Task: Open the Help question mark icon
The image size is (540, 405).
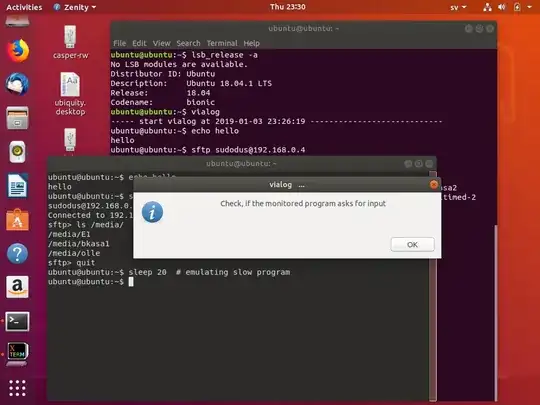Action: click(17, 253)
